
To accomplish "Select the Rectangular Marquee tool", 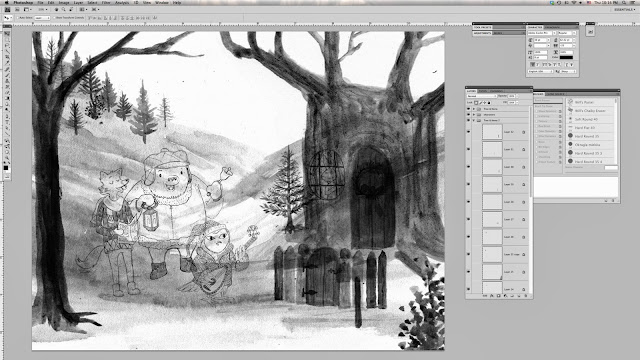I will [7, 40].
